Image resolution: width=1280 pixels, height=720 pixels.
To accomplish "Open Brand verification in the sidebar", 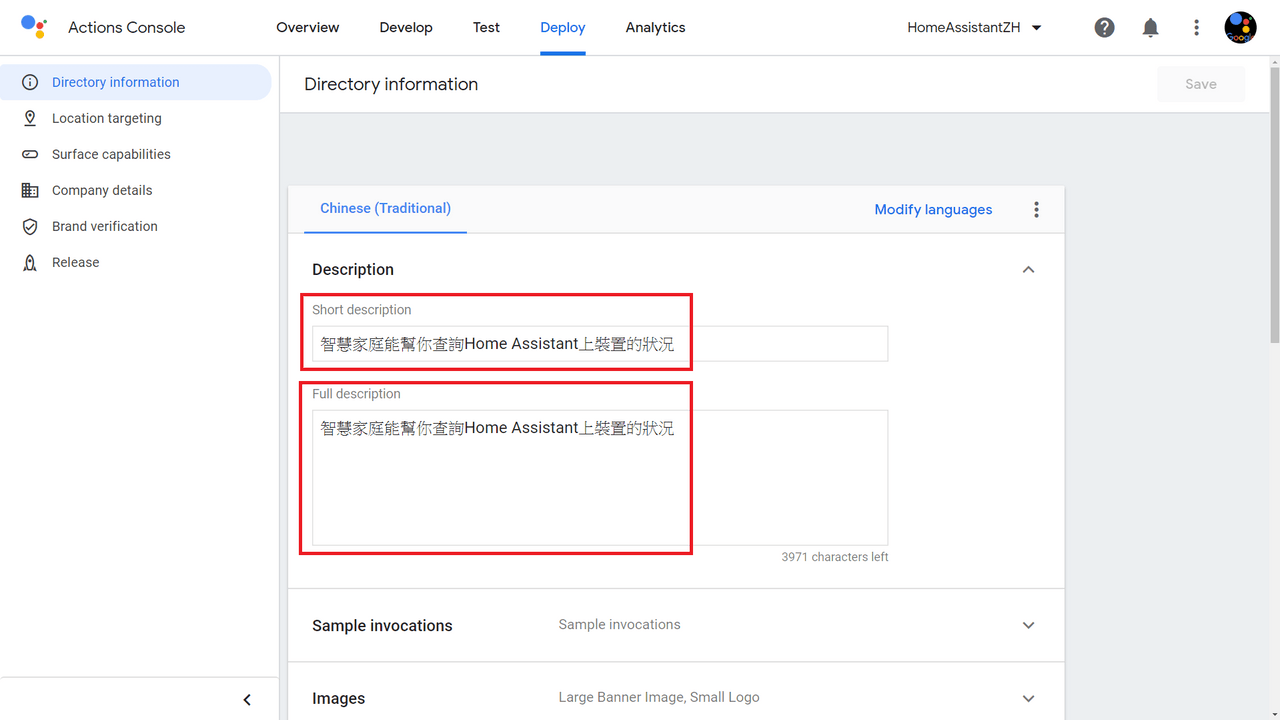I will 136,226.
